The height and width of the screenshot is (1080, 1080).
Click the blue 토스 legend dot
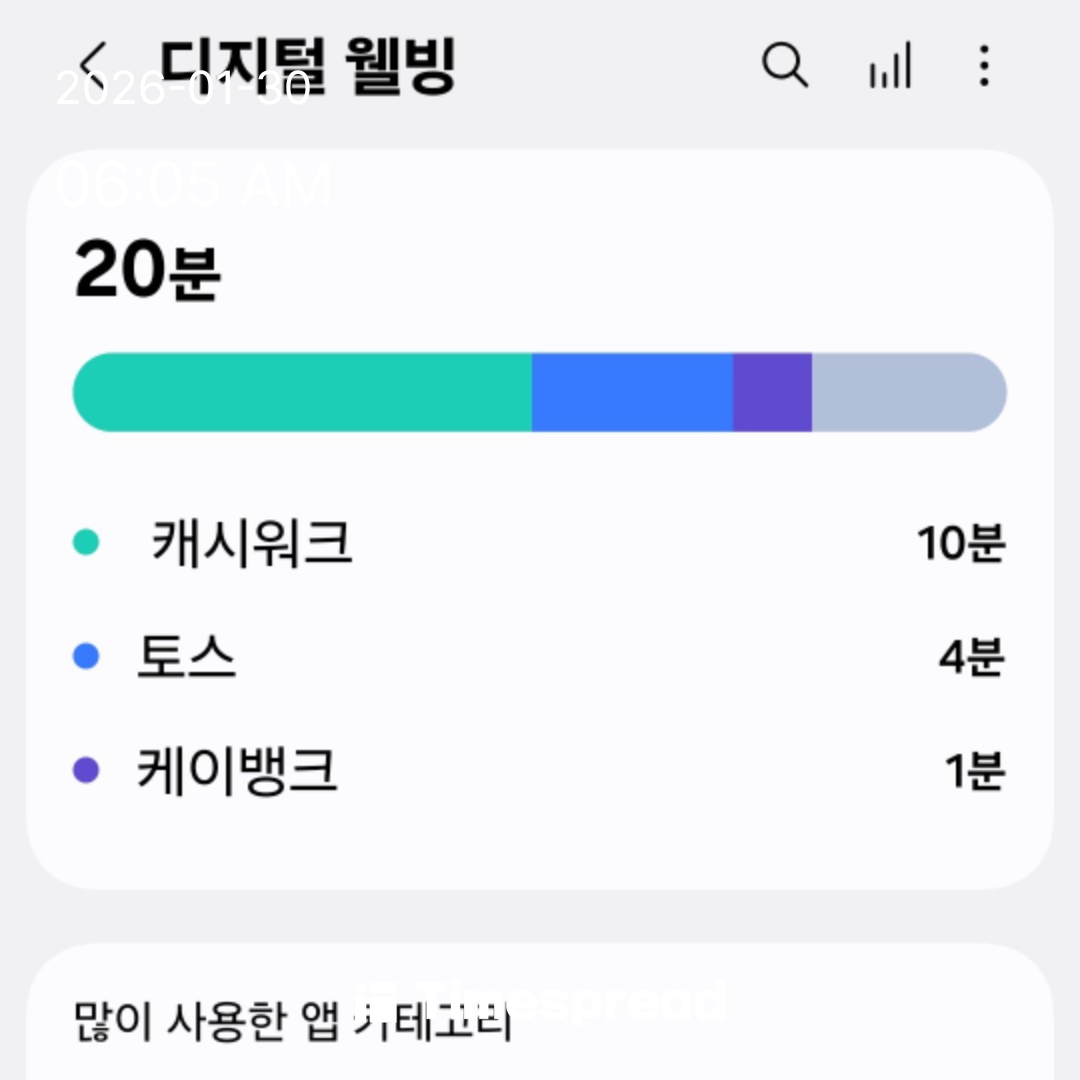(x=87, y=657)
